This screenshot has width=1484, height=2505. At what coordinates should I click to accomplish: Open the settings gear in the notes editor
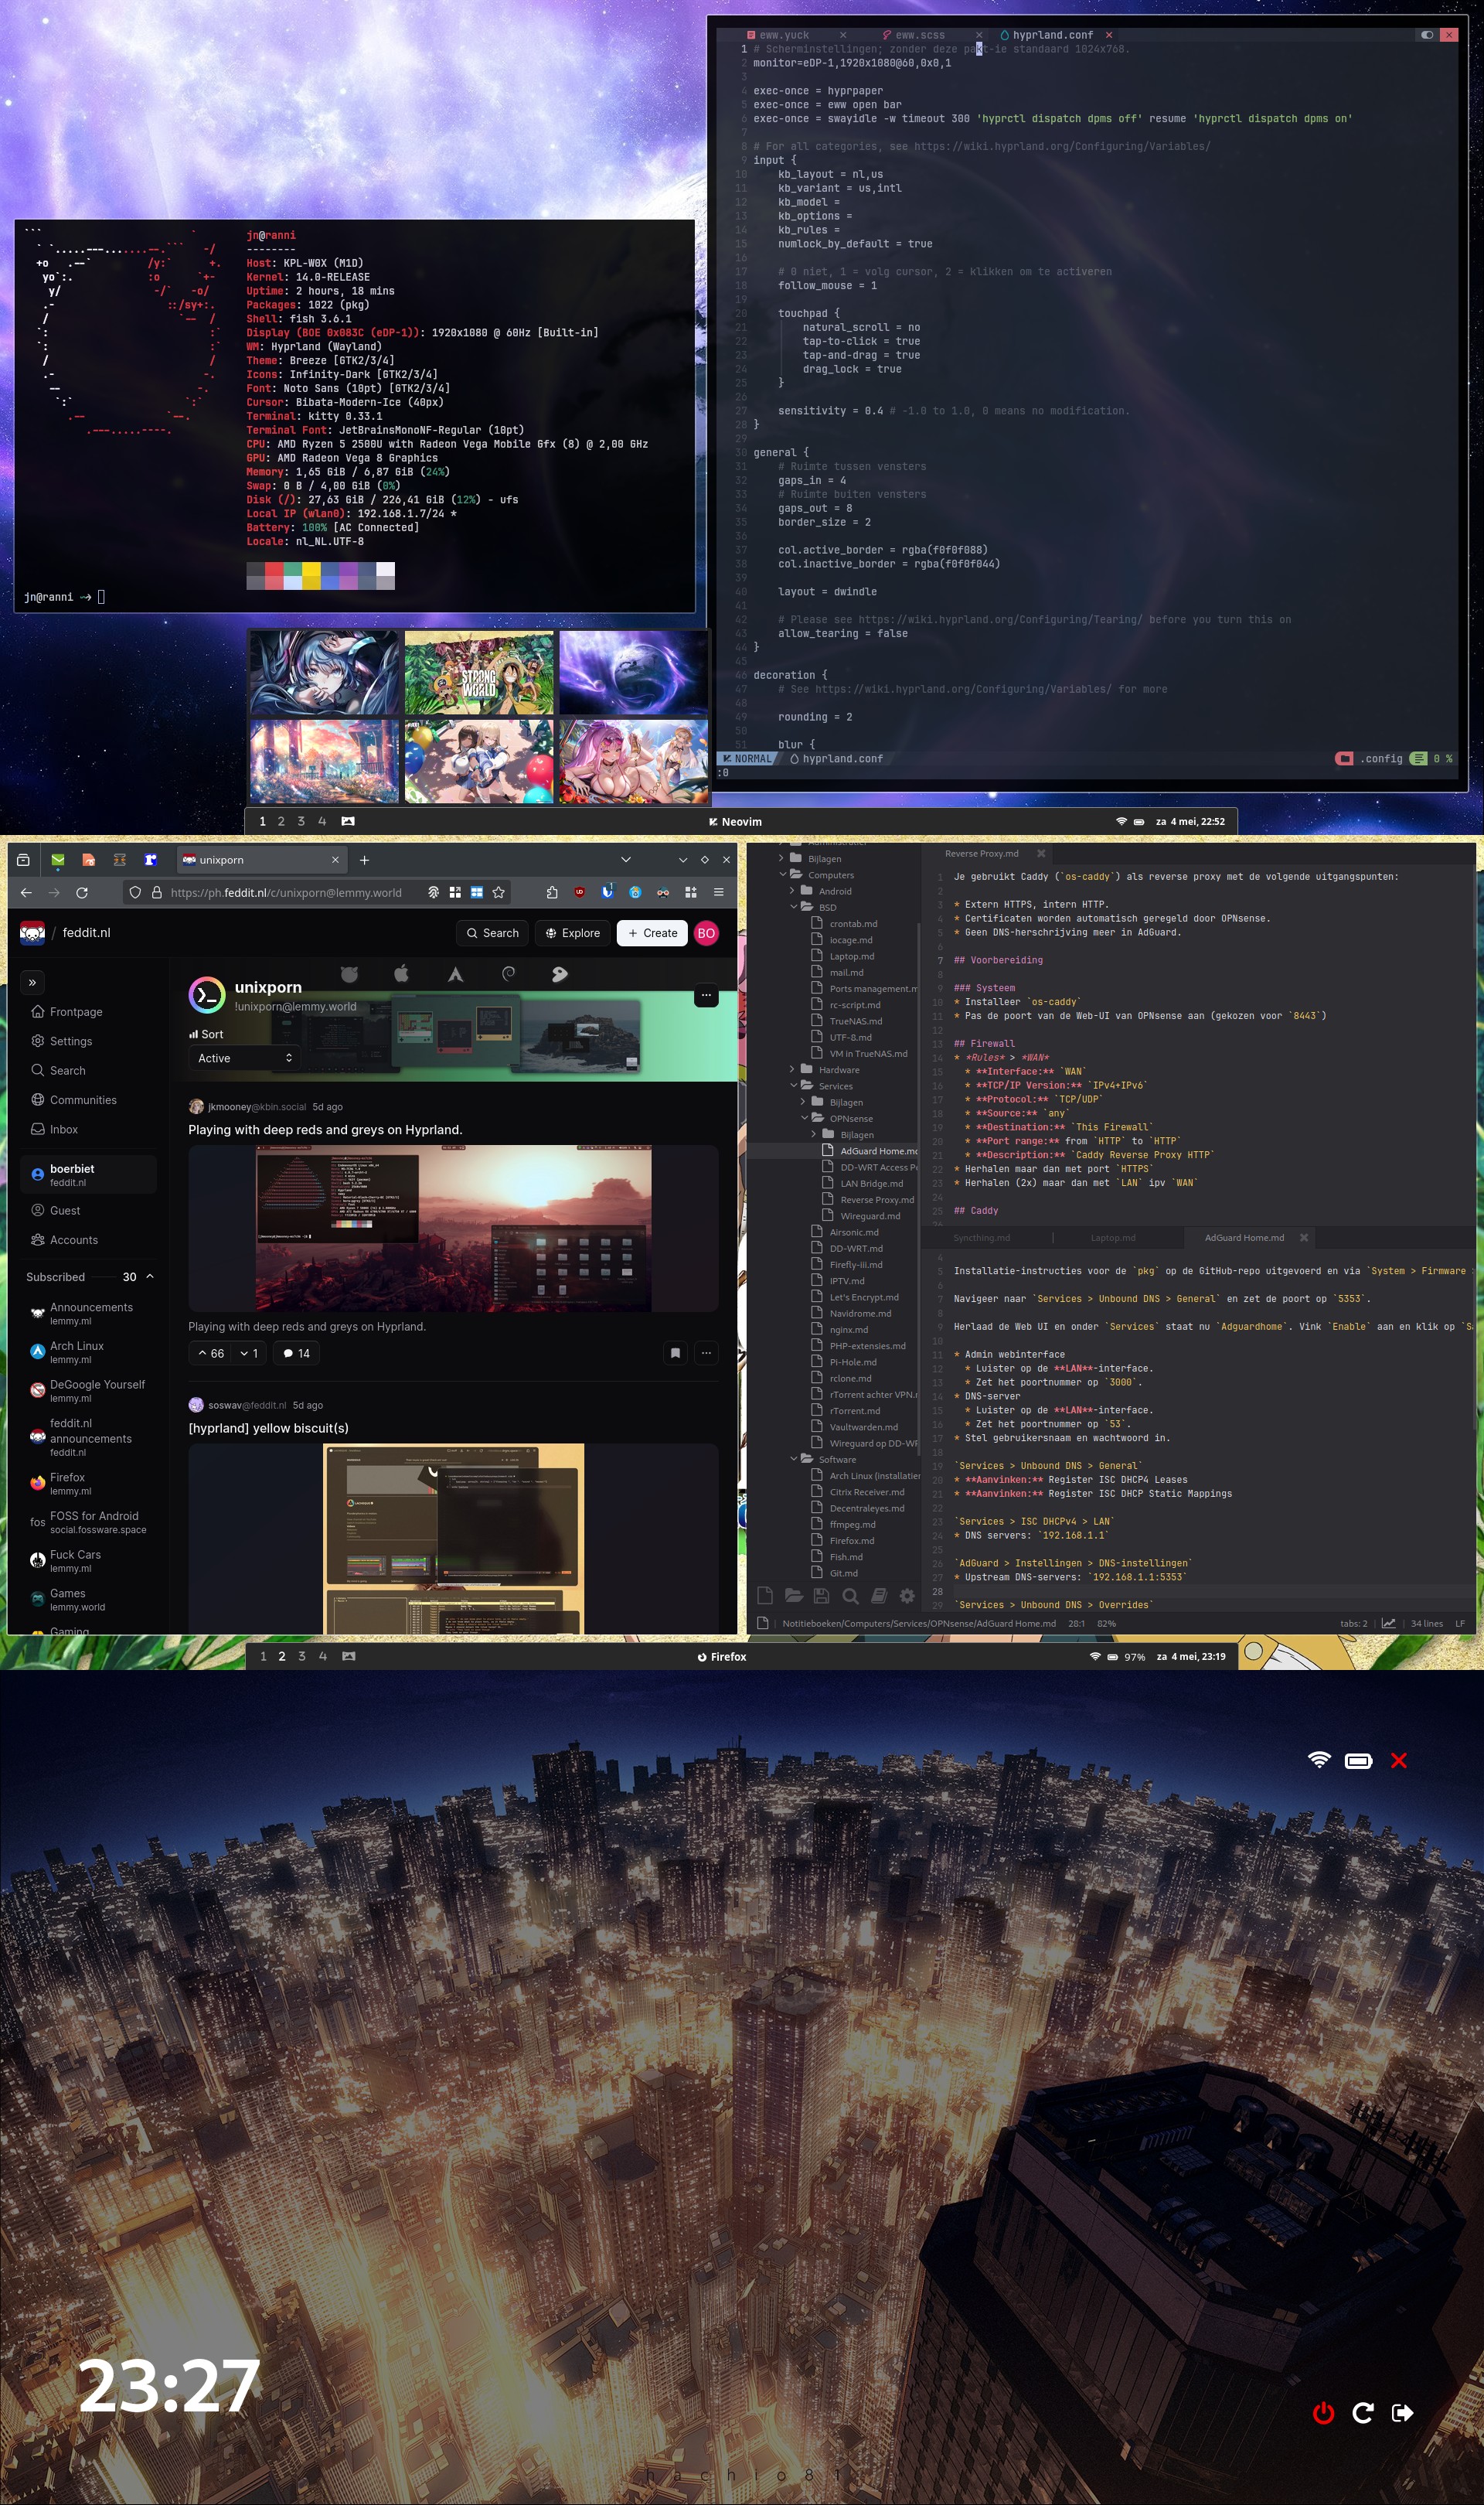pyautogui.click(x=907, y=1596)
